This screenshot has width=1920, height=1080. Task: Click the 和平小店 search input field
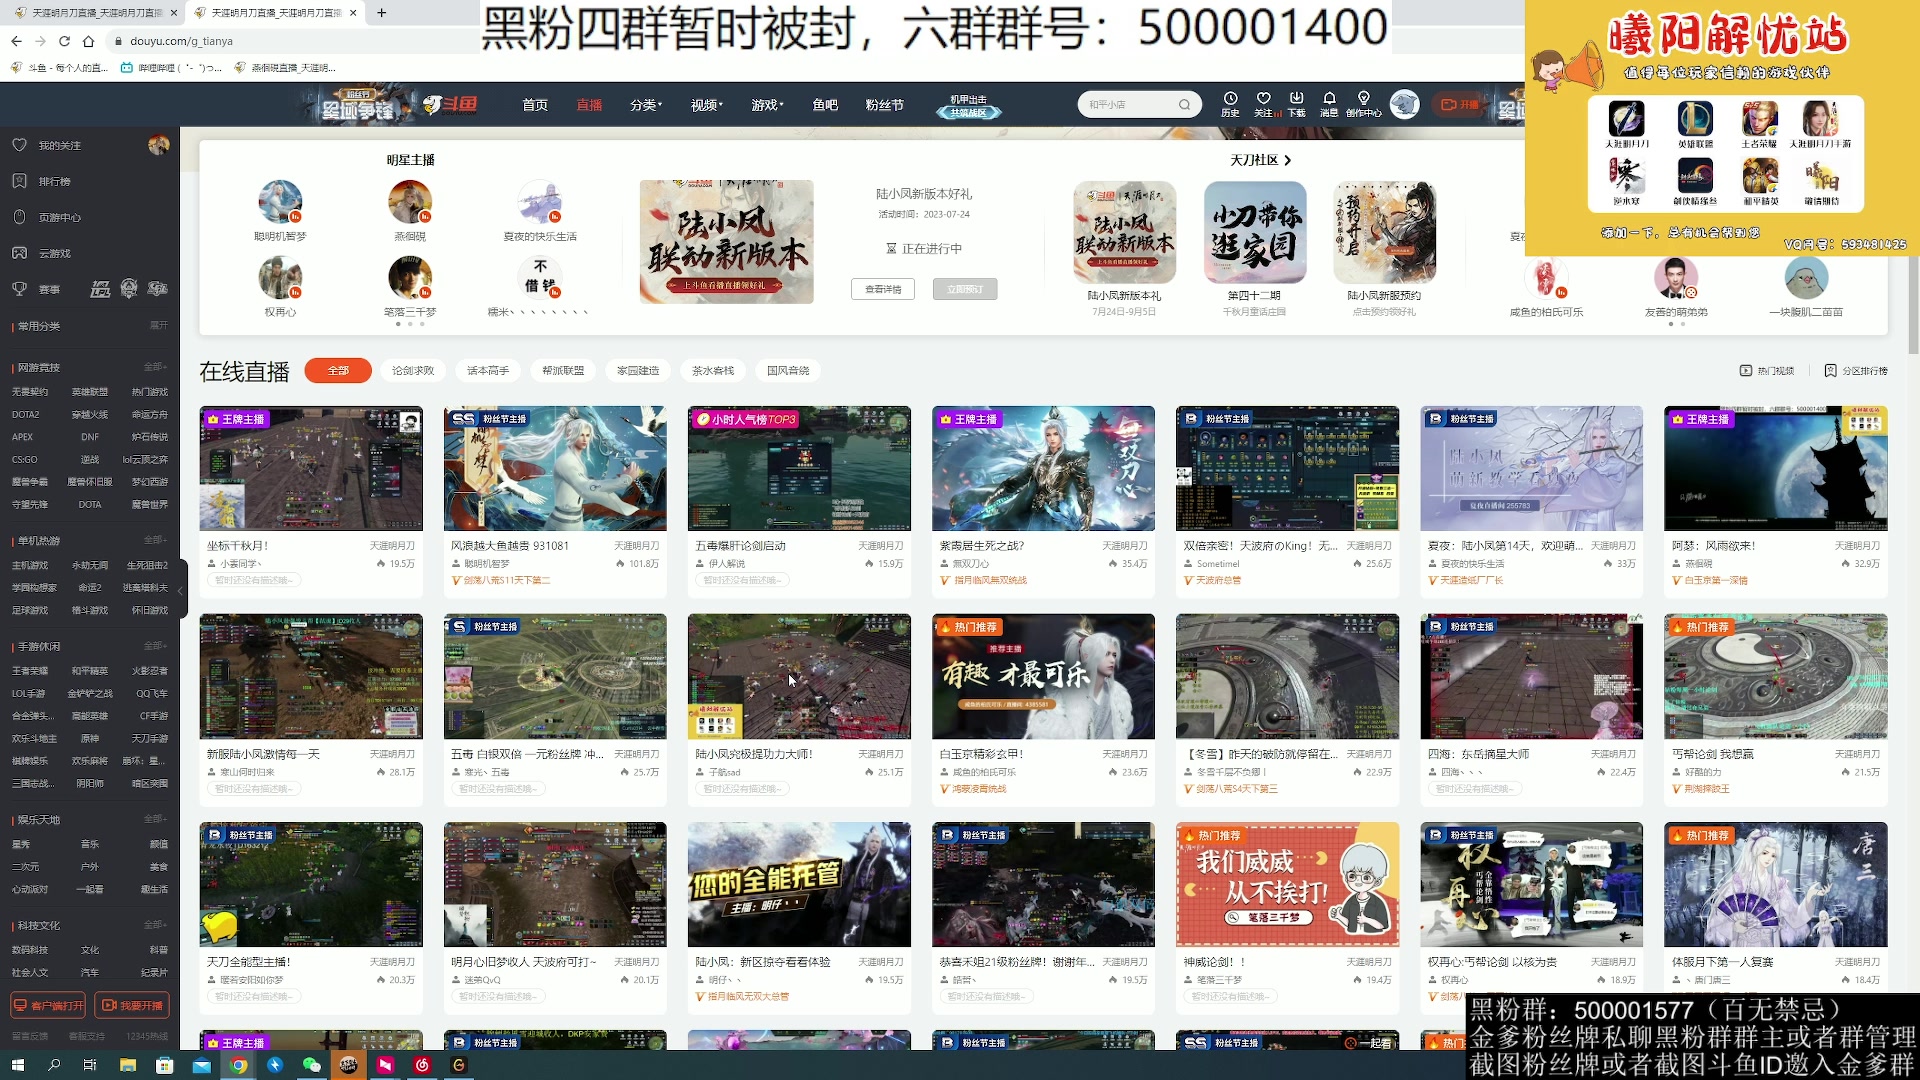click(x=1130, y=104)
